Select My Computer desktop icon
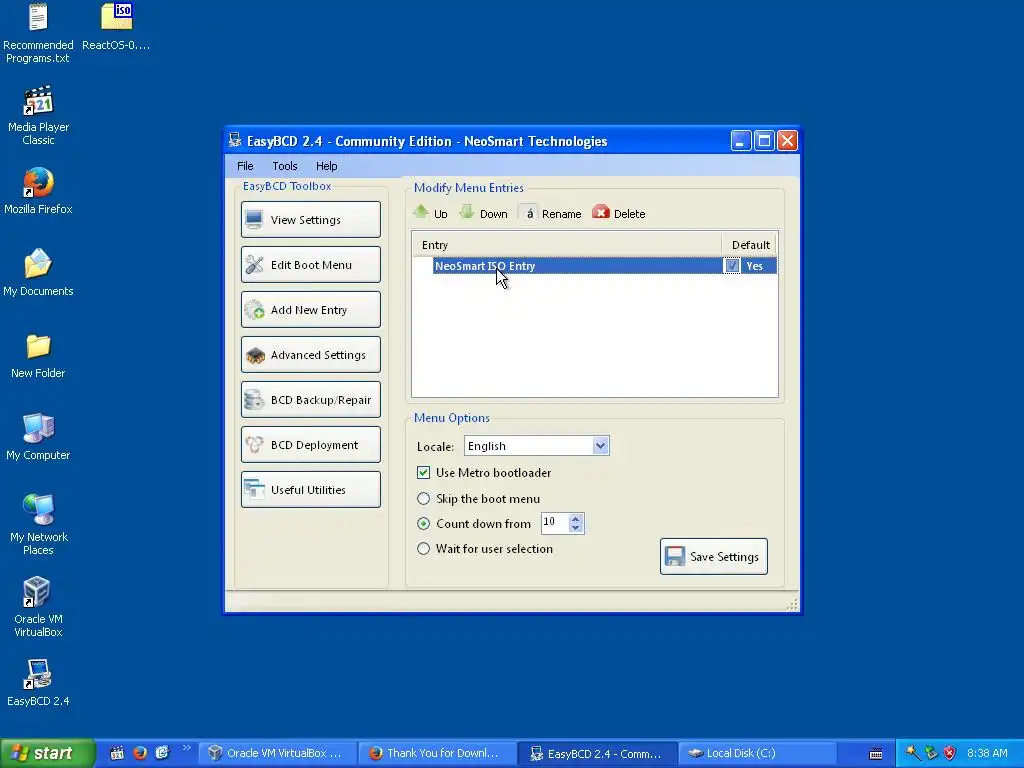 pyautogui.click(x=38, y=436)
